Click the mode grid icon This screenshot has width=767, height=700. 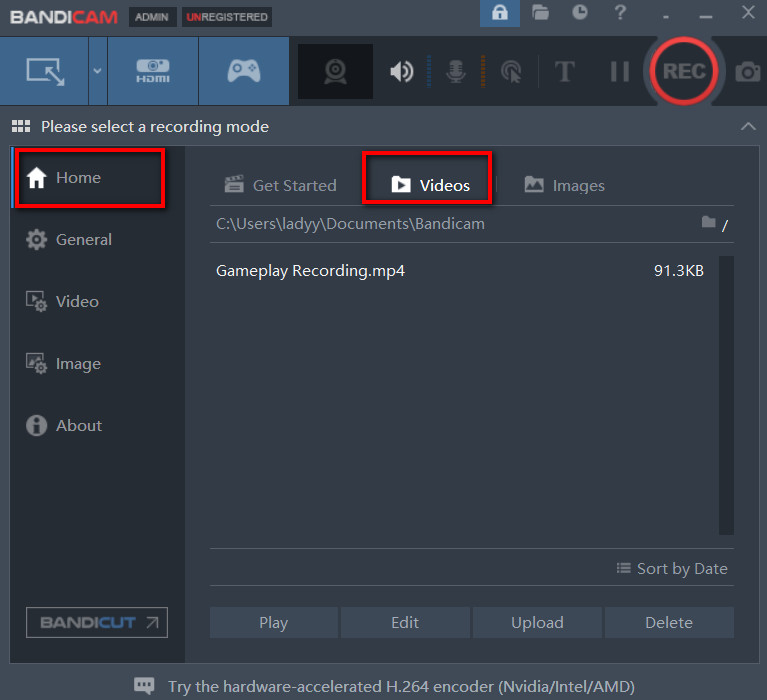tap(21, 126)
